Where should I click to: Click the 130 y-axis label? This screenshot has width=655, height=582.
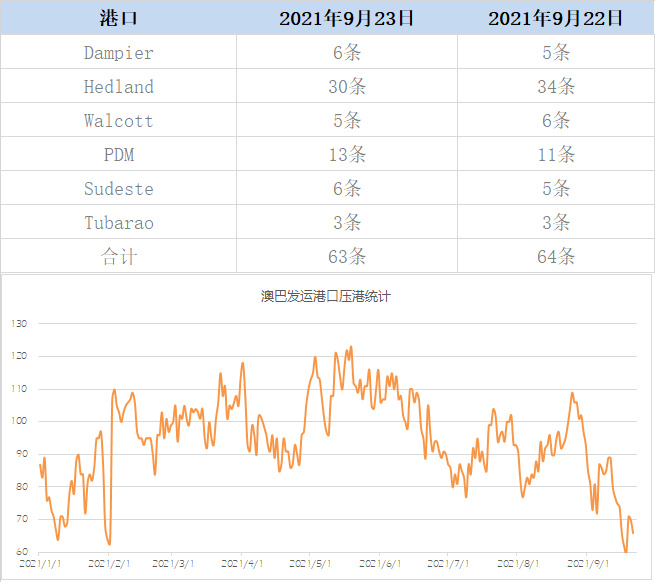[x=19, y=323]
